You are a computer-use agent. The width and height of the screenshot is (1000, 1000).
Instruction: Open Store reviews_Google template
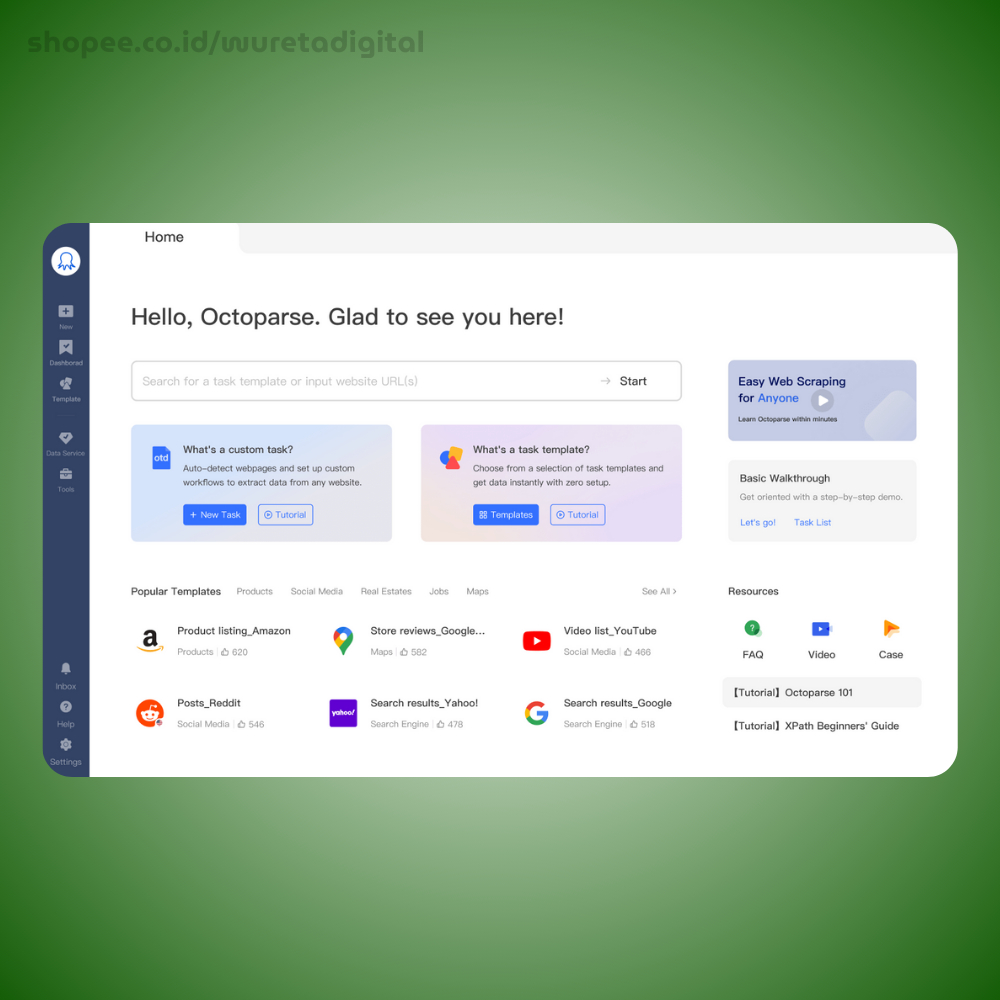coord(427,631)
